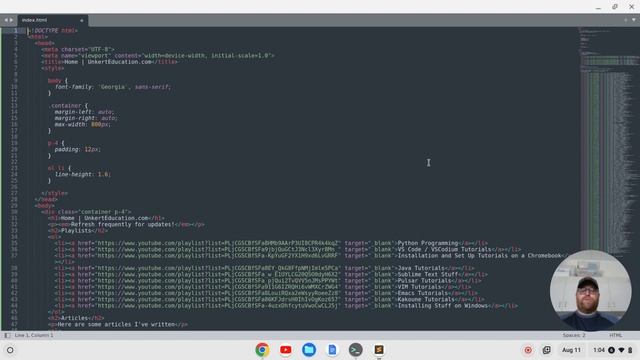Go to the next tab with right arrow
This screenshot has width=640, height=360.
(11, 20)
